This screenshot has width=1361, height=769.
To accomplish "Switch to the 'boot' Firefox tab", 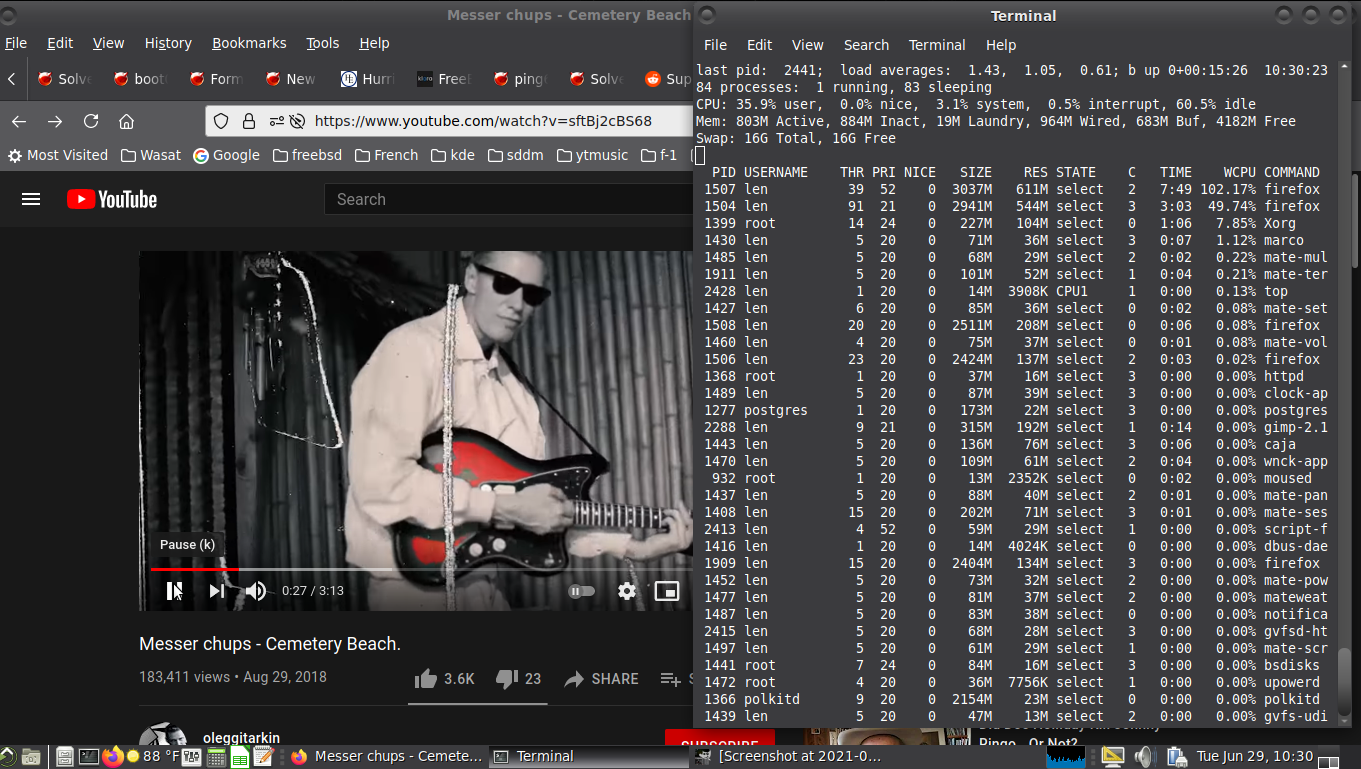I will (x=141, y=79).
